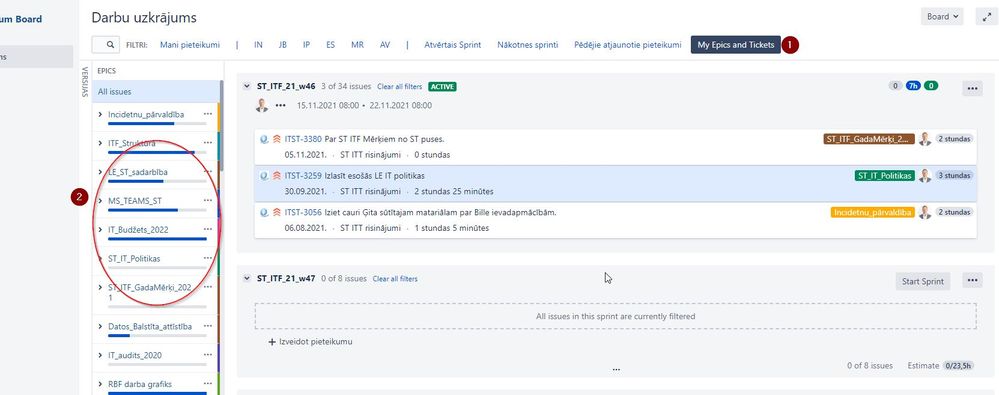This screenshot has width=999, height=395.
Task: Toggle Pēdējie atjaunotie pieteikumi filter
Action: (628, 45)
